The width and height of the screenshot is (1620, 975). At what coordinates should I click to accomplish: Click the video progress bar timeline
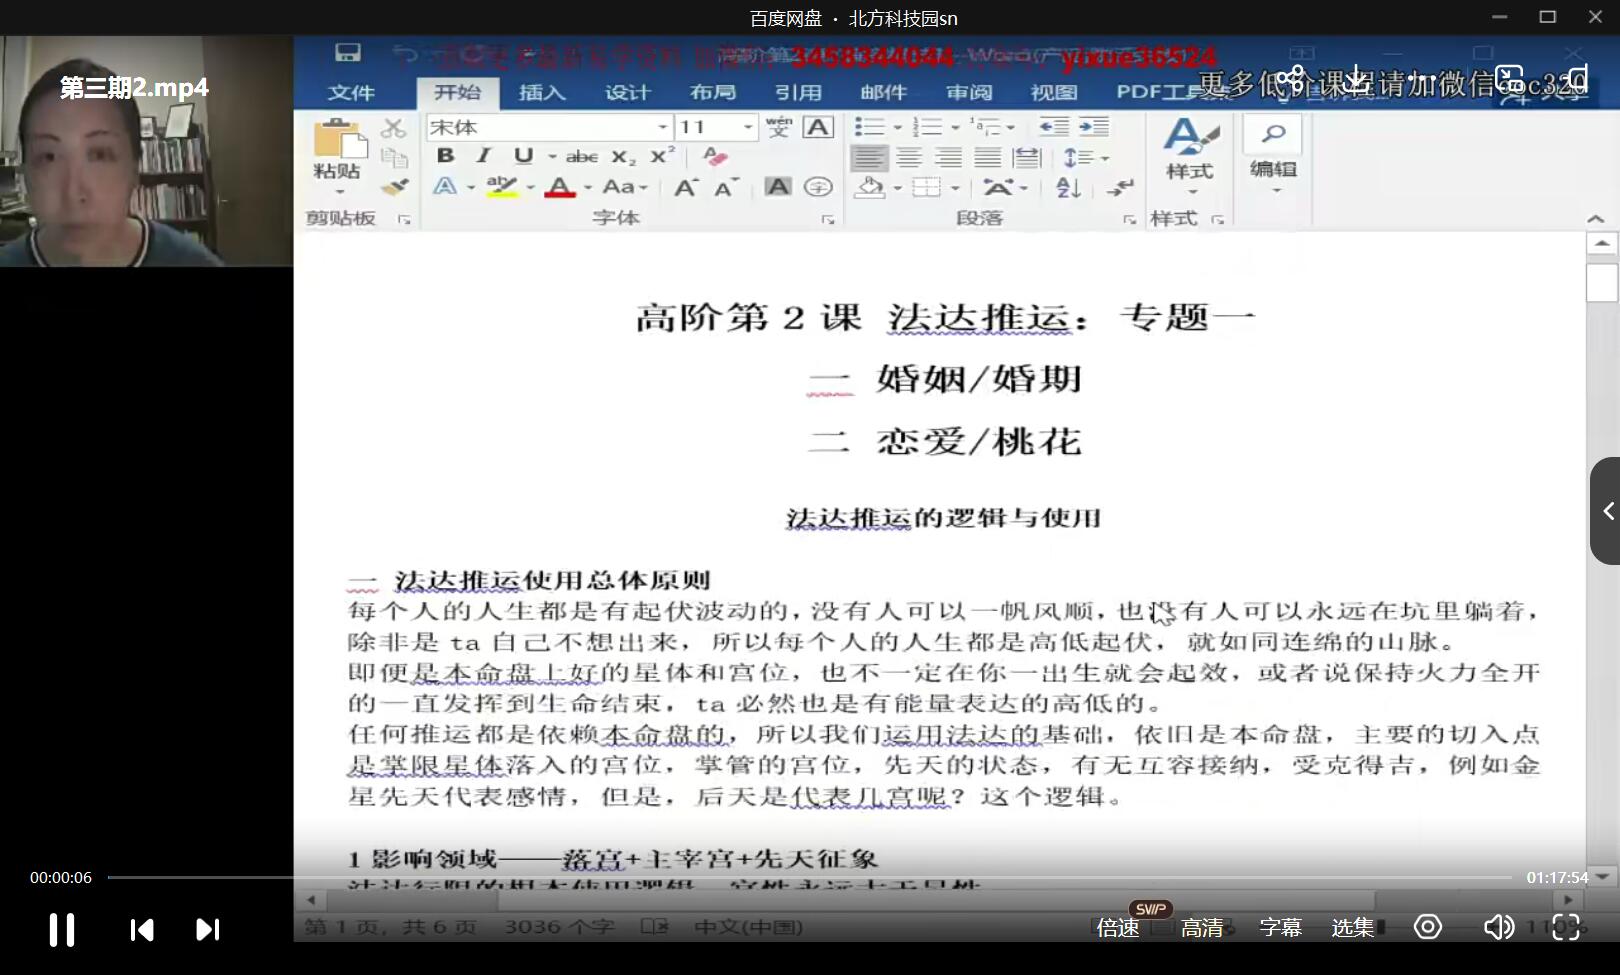[x=800, y=878]
